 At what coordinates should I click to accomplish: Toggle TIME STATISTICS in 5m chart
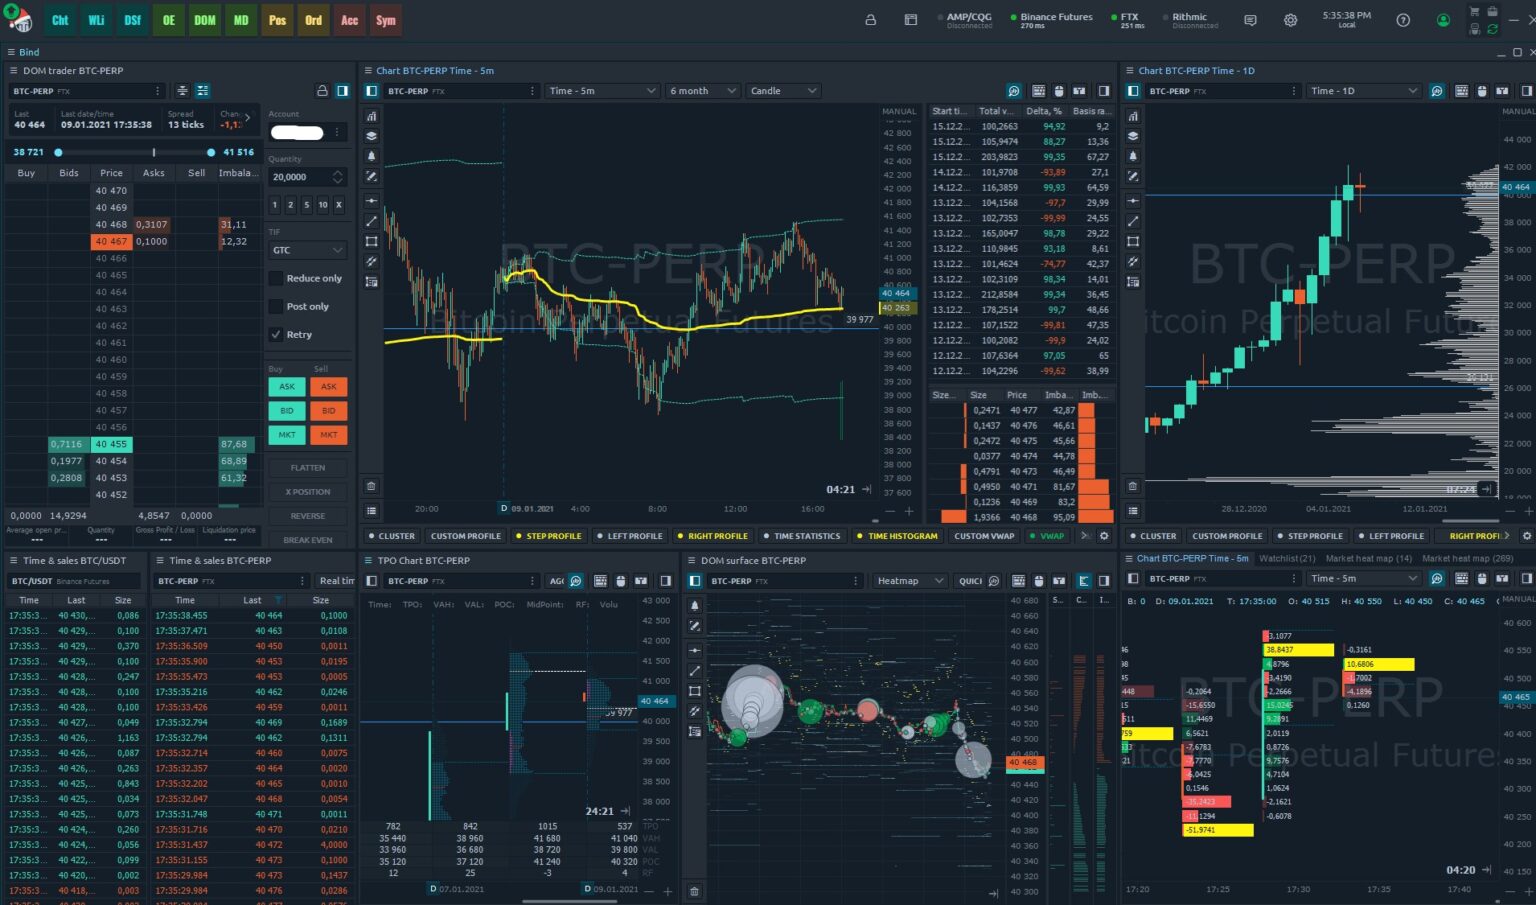tap(801, 536)
